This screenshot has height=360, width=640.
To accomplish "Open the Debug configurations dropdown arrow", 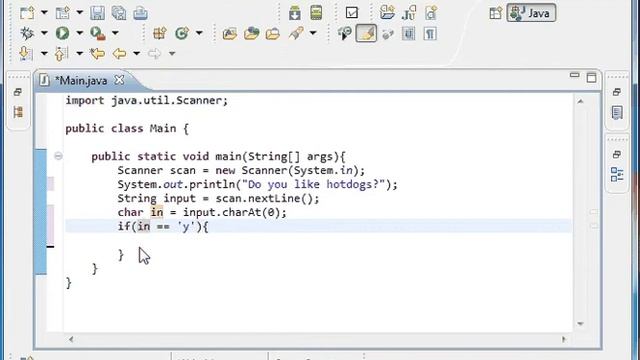I will 44,33.
